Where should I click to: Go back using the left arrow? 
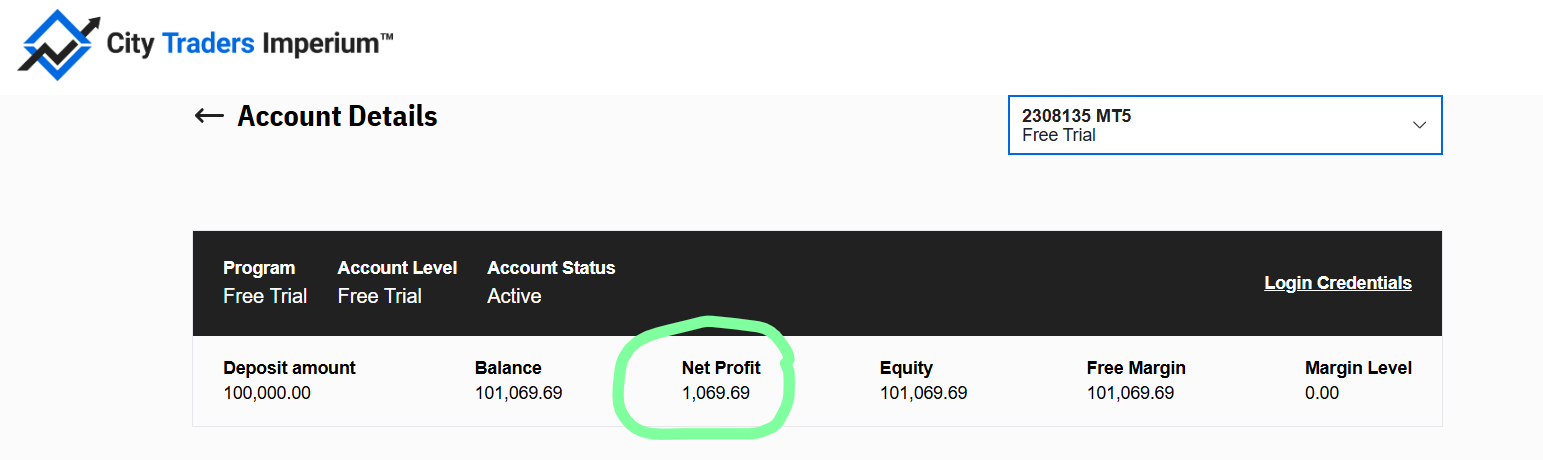pos(208,116)
